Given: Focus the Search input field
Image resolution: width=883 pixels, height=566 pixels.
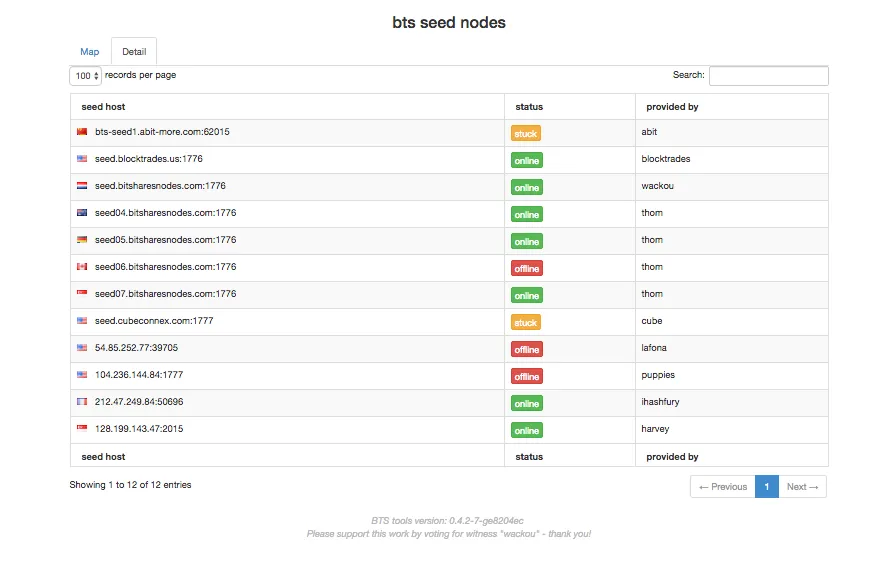Looking at the screenshot, I should tap(769, 75).
